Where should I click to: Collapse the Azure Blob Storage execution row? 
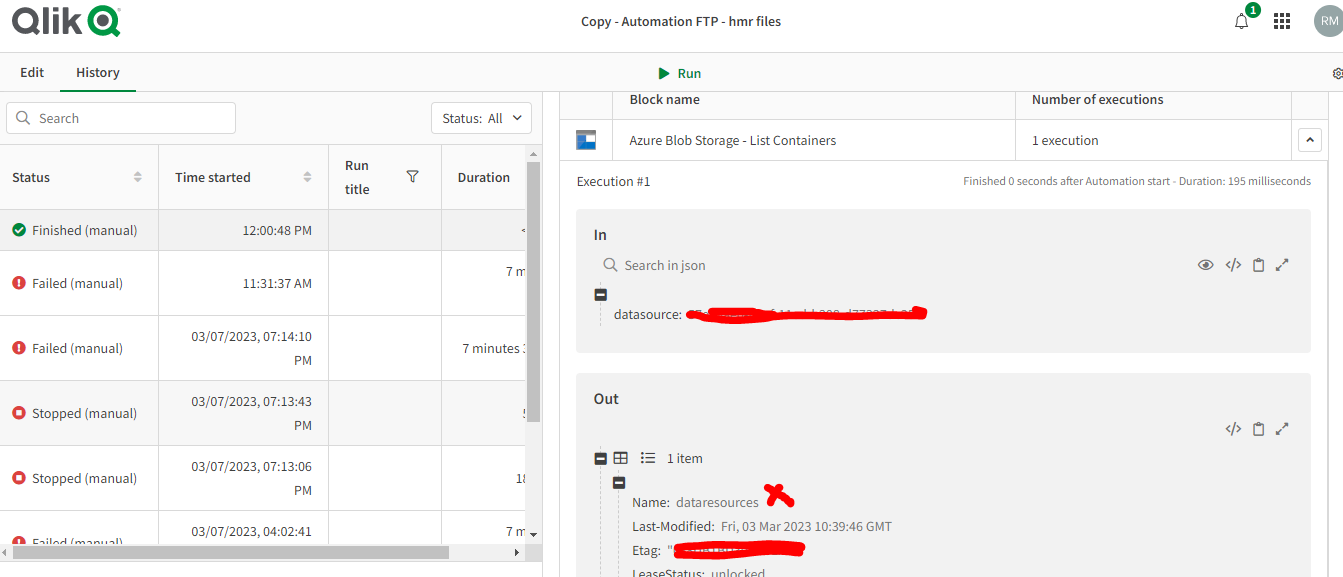click(1309, 140)
